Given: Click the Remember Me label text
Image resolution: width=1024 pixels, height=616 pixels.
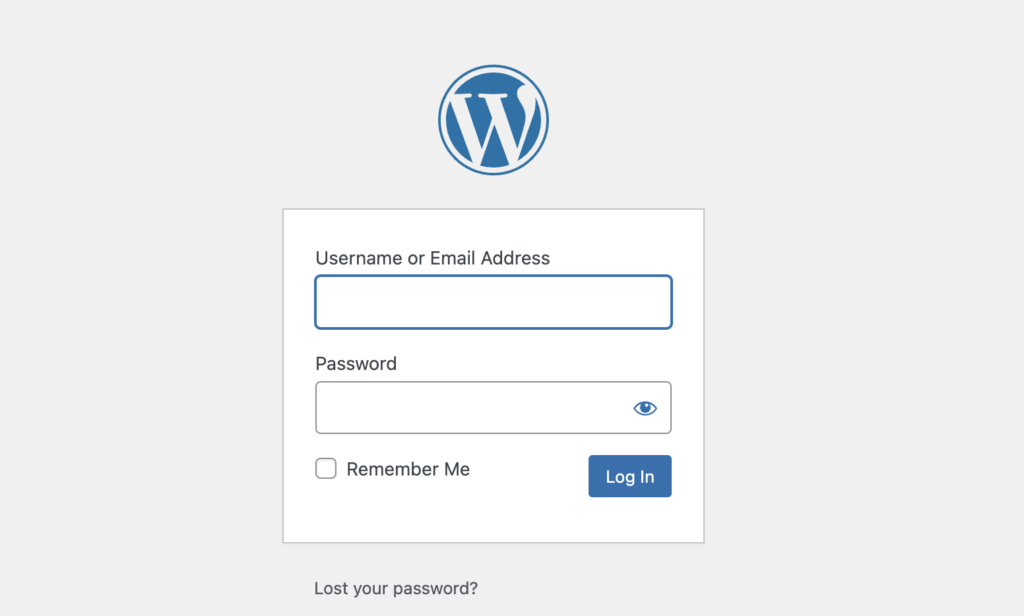Looking at the screenshot, I should 408,469.
